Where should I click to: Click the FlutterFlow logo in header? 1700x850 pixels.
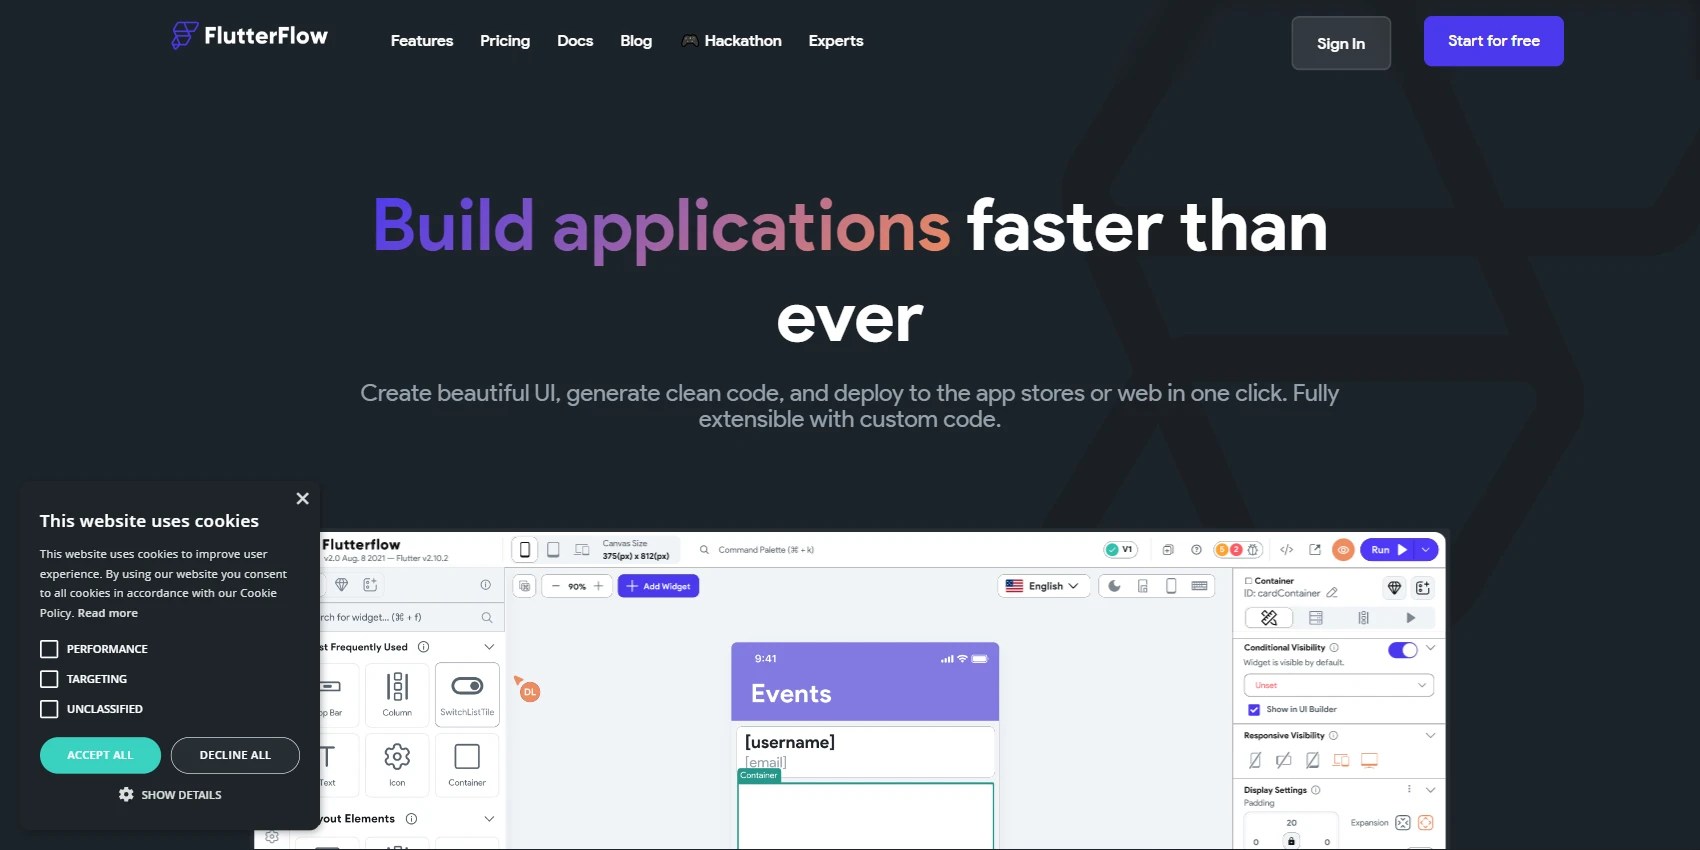tap(249, 36)
